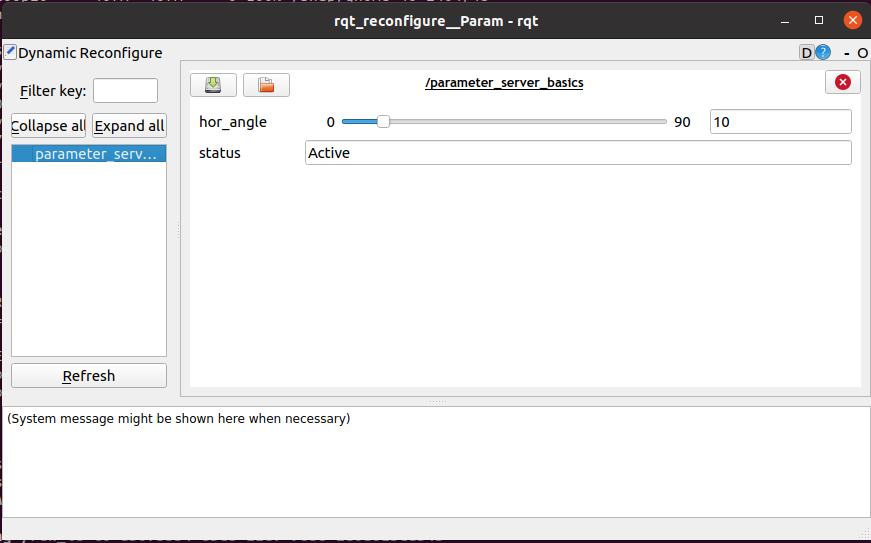Screen dimensions: 871x543
Task: Click into the Filter key field
Action: [126, 90]
